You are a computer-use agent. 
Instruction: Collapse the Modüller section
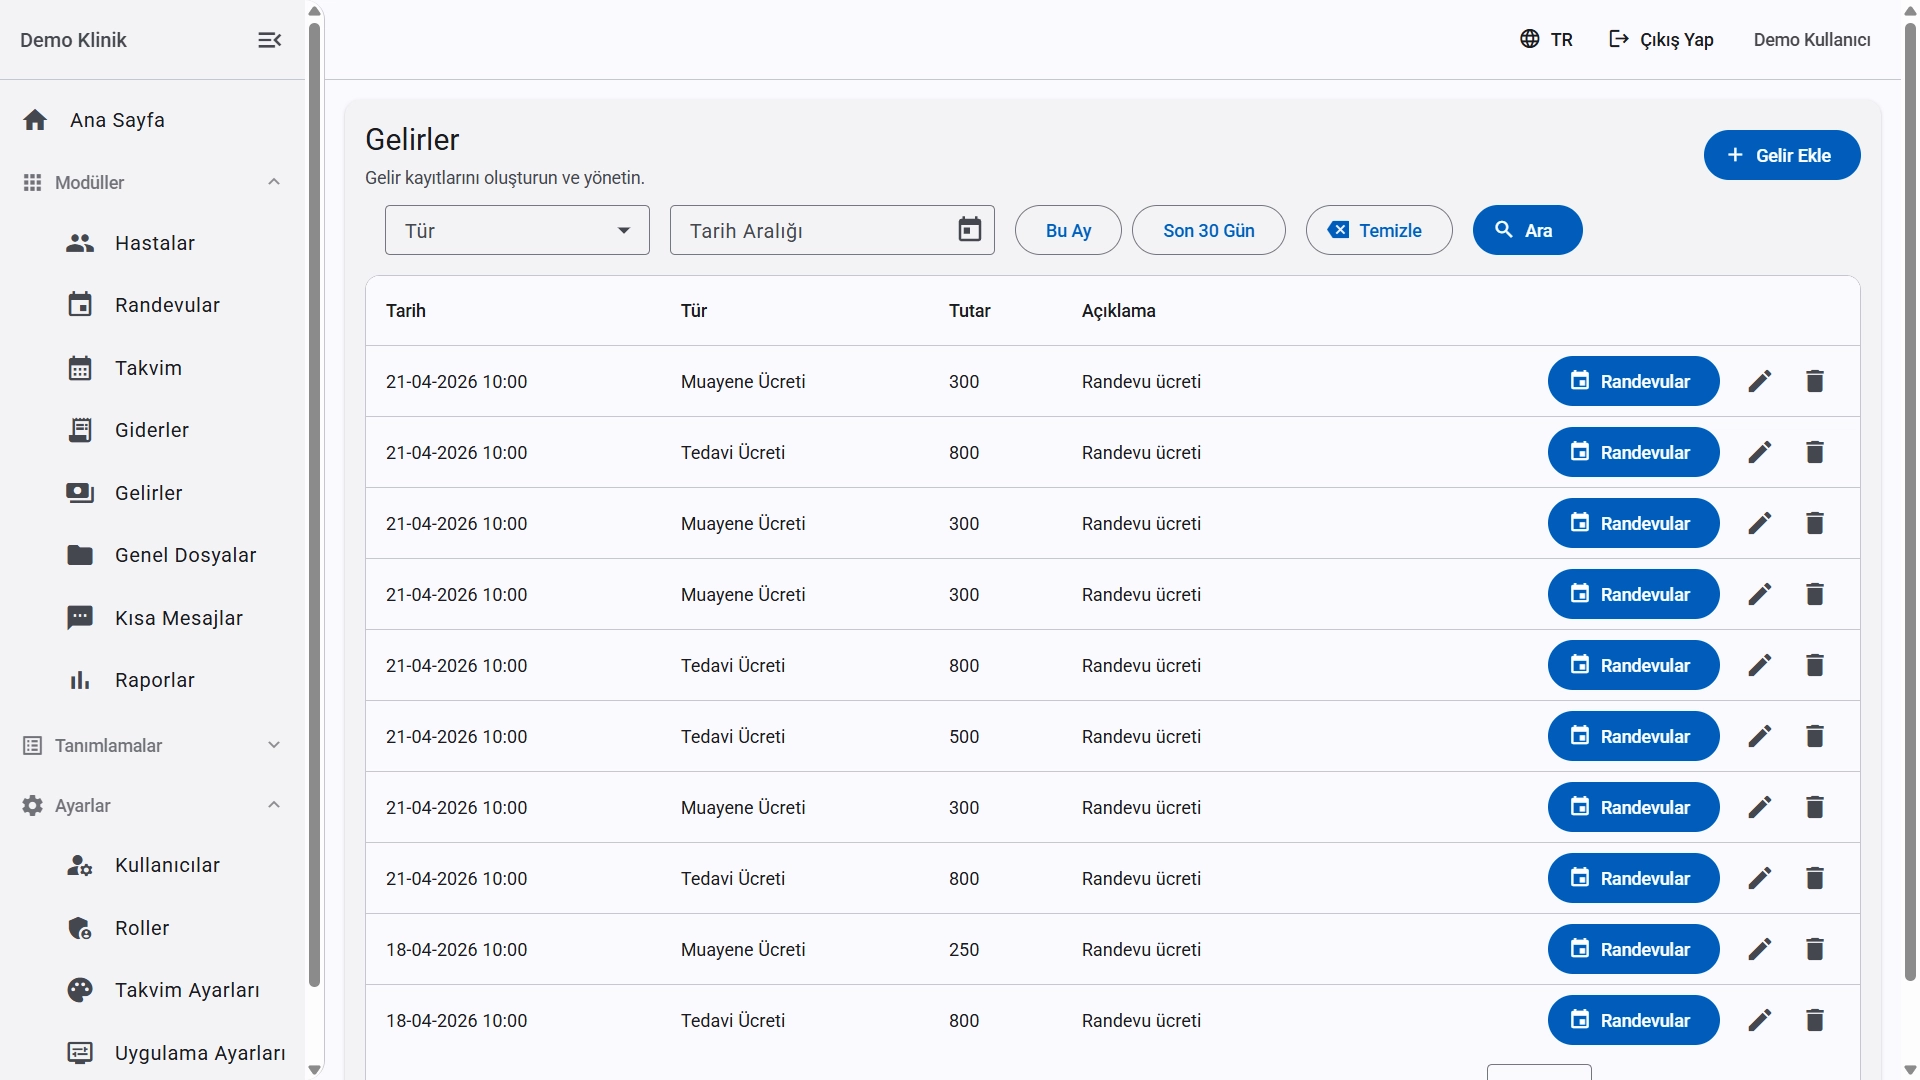click(x=152, y=183)
